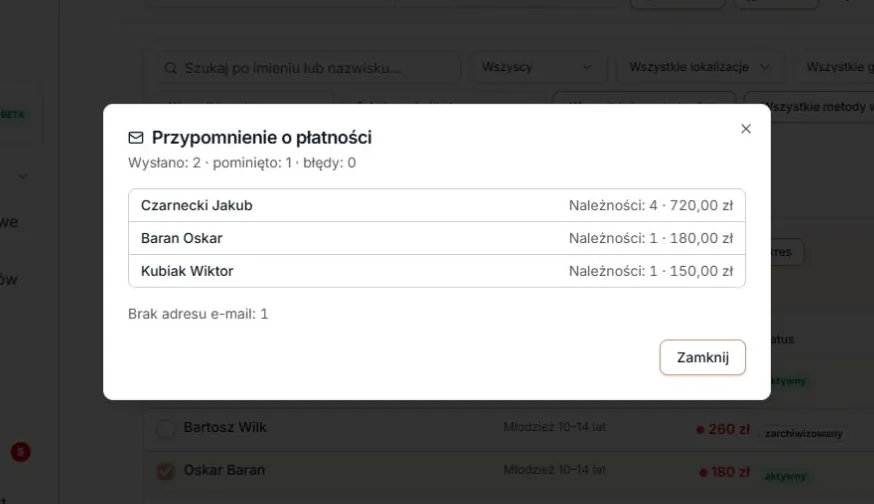Select the Kubiak Wiktor row
Screen dimensions: 874x504
(437, 271)
